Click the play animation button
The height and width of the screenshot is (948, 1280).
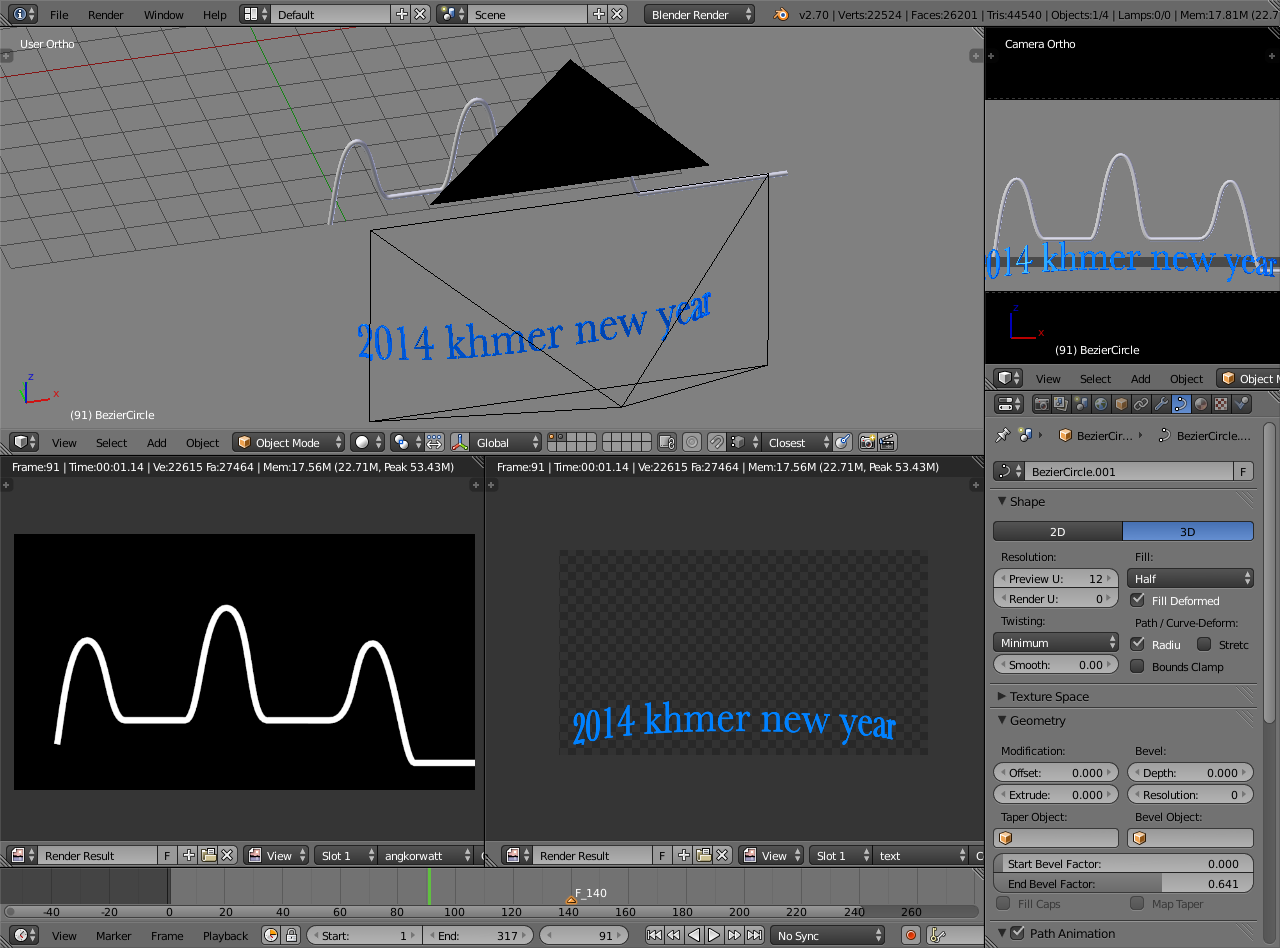pos(714,936)
